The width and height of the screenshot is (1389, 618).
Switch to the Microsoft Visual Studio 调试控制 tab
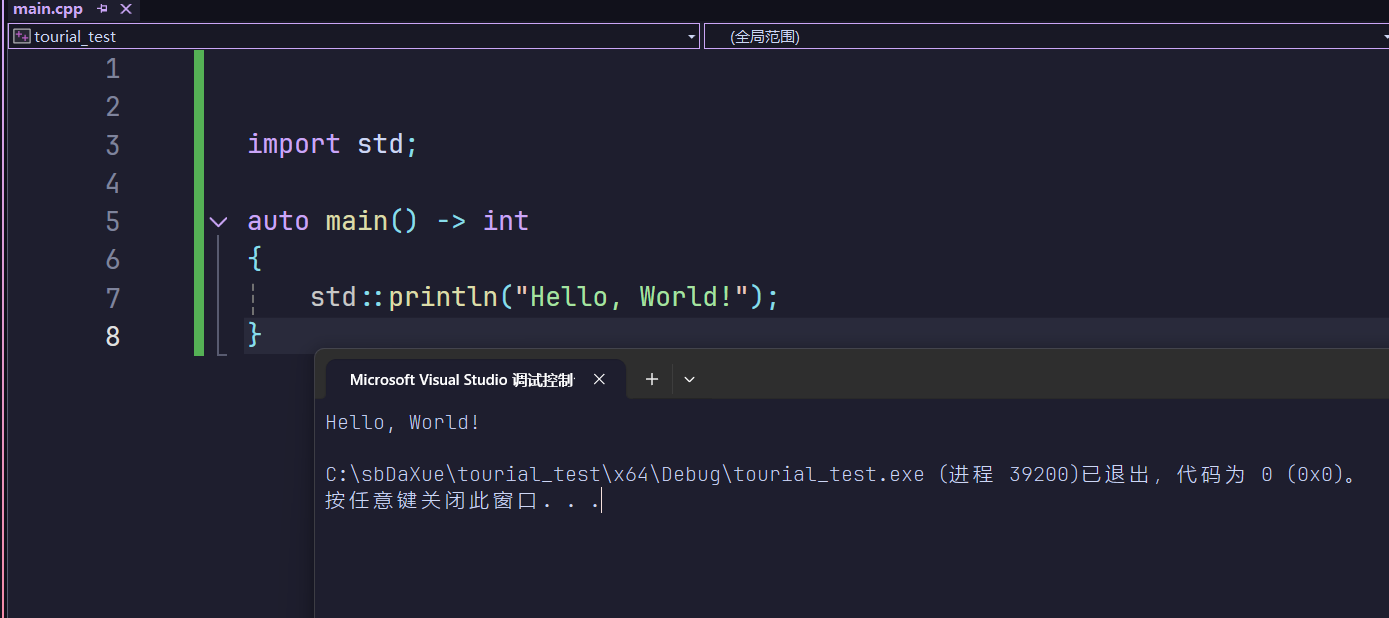click(x=460, y=379)
